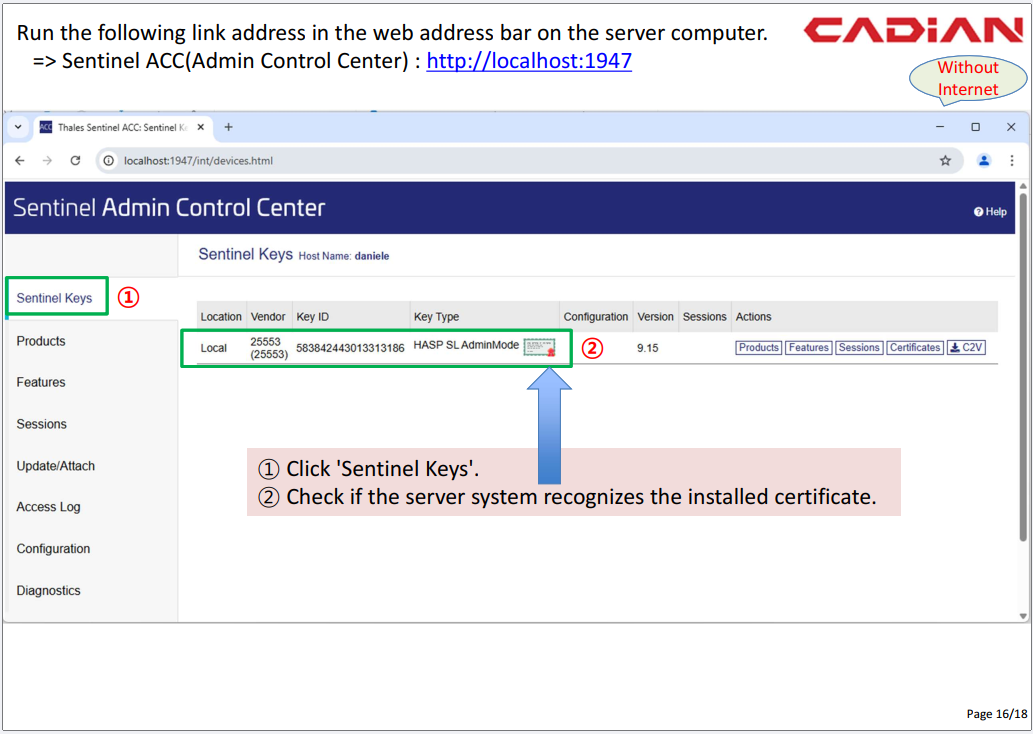
Task: Open the Chrome three-dot menu
Action: click(x=1012, y=160)
